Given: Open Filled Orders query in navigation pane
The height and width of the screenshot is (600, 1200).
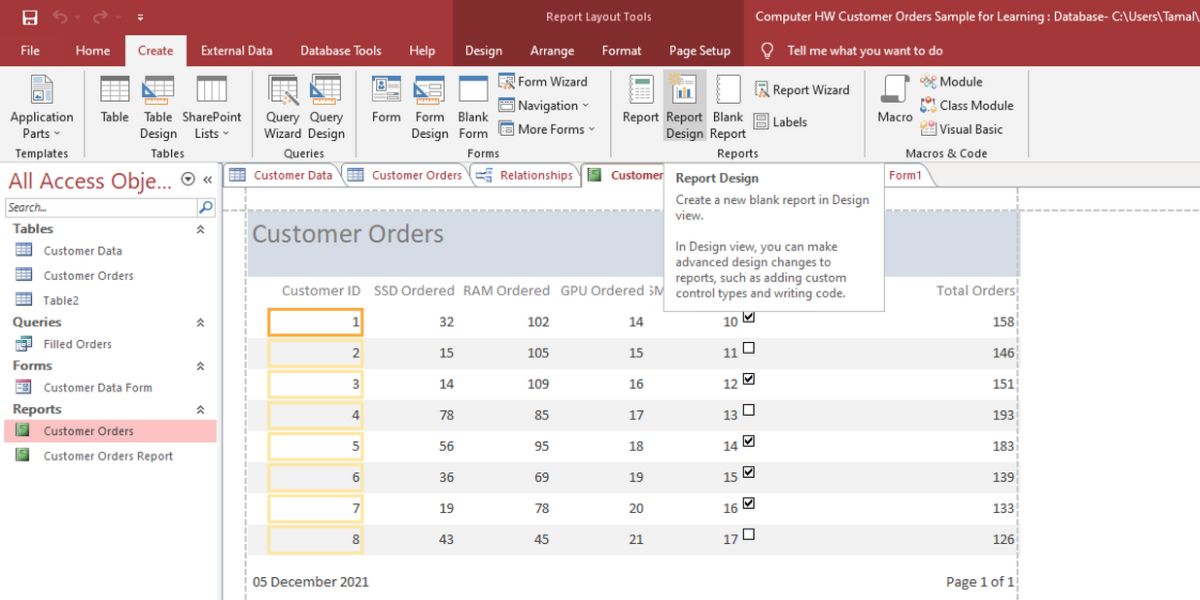Looking at the screenshot, I should point(77,344).
